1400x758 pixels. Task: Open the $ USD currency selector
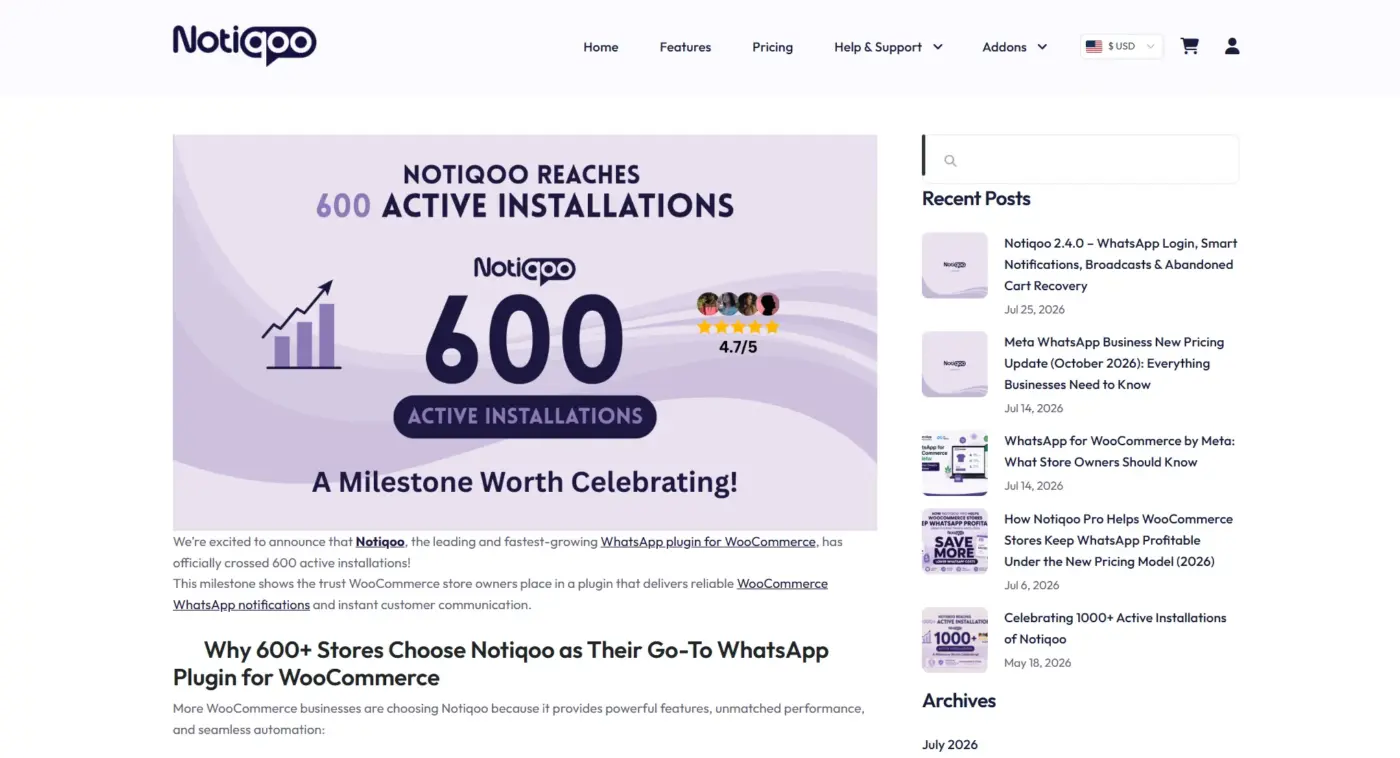coord(1122,46)
